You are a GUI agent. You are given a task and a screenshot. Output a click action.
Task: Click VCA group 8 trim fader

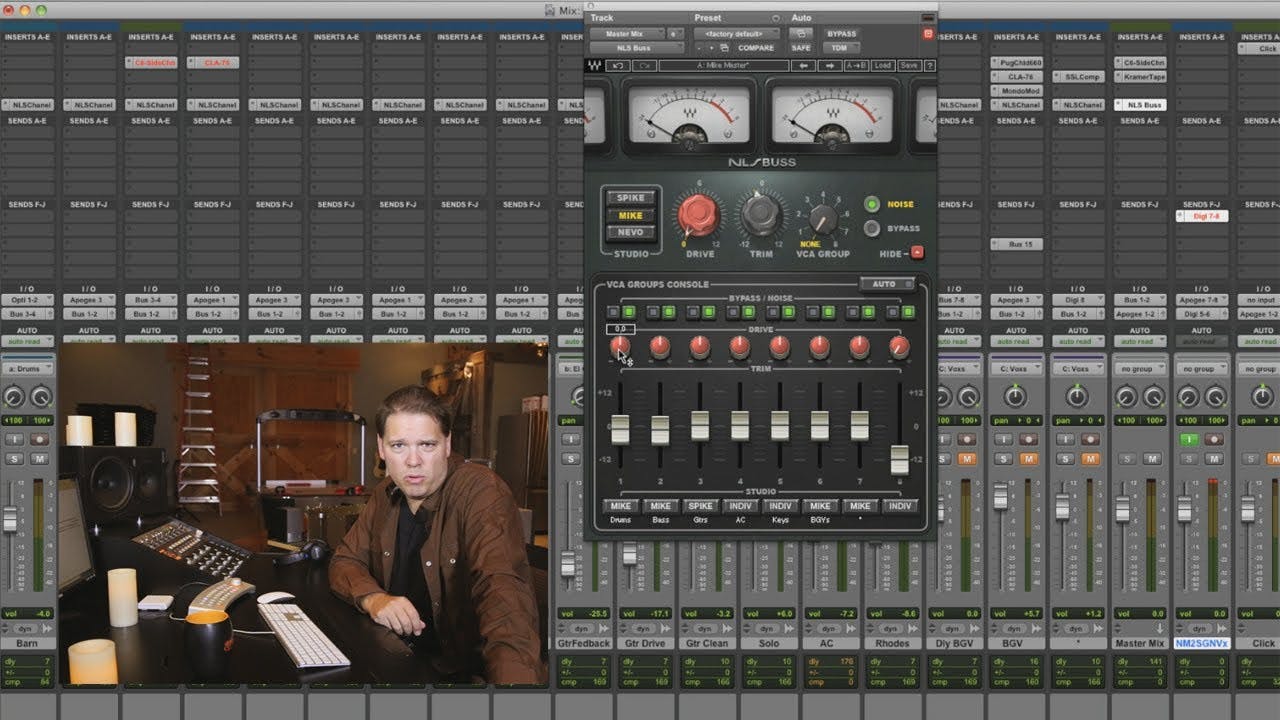[899, 459]
